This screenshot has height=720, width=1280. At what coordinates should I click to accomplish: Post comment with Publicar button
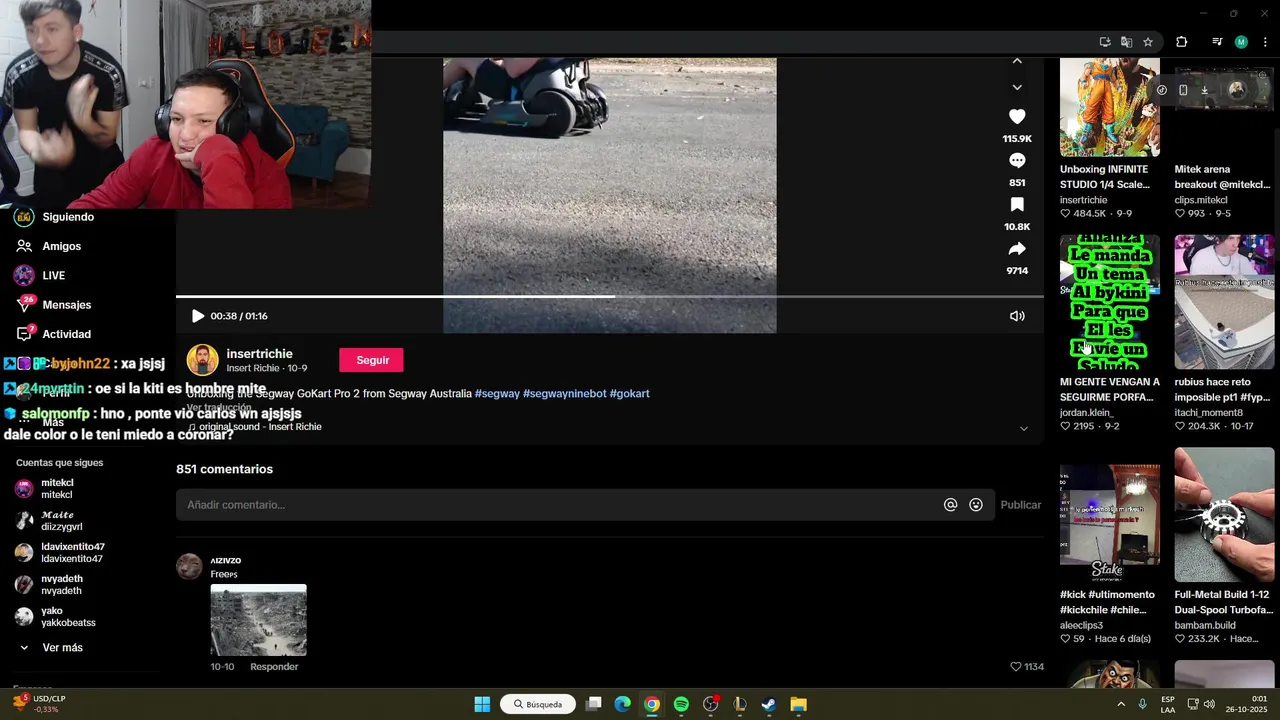coord(1021,505)
